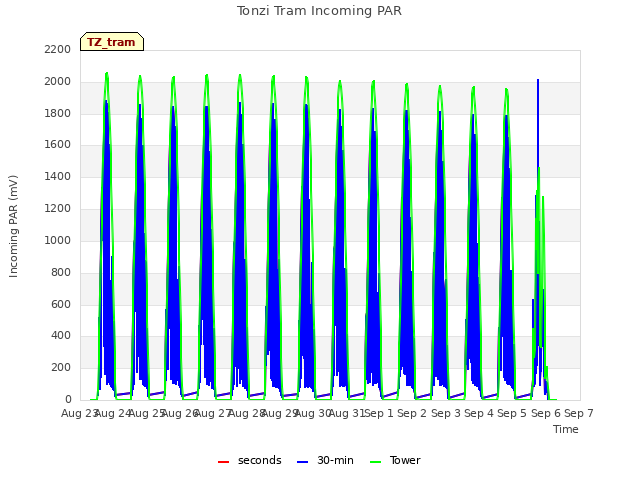Click the 2200 y-axis tick label

point(58,50)
